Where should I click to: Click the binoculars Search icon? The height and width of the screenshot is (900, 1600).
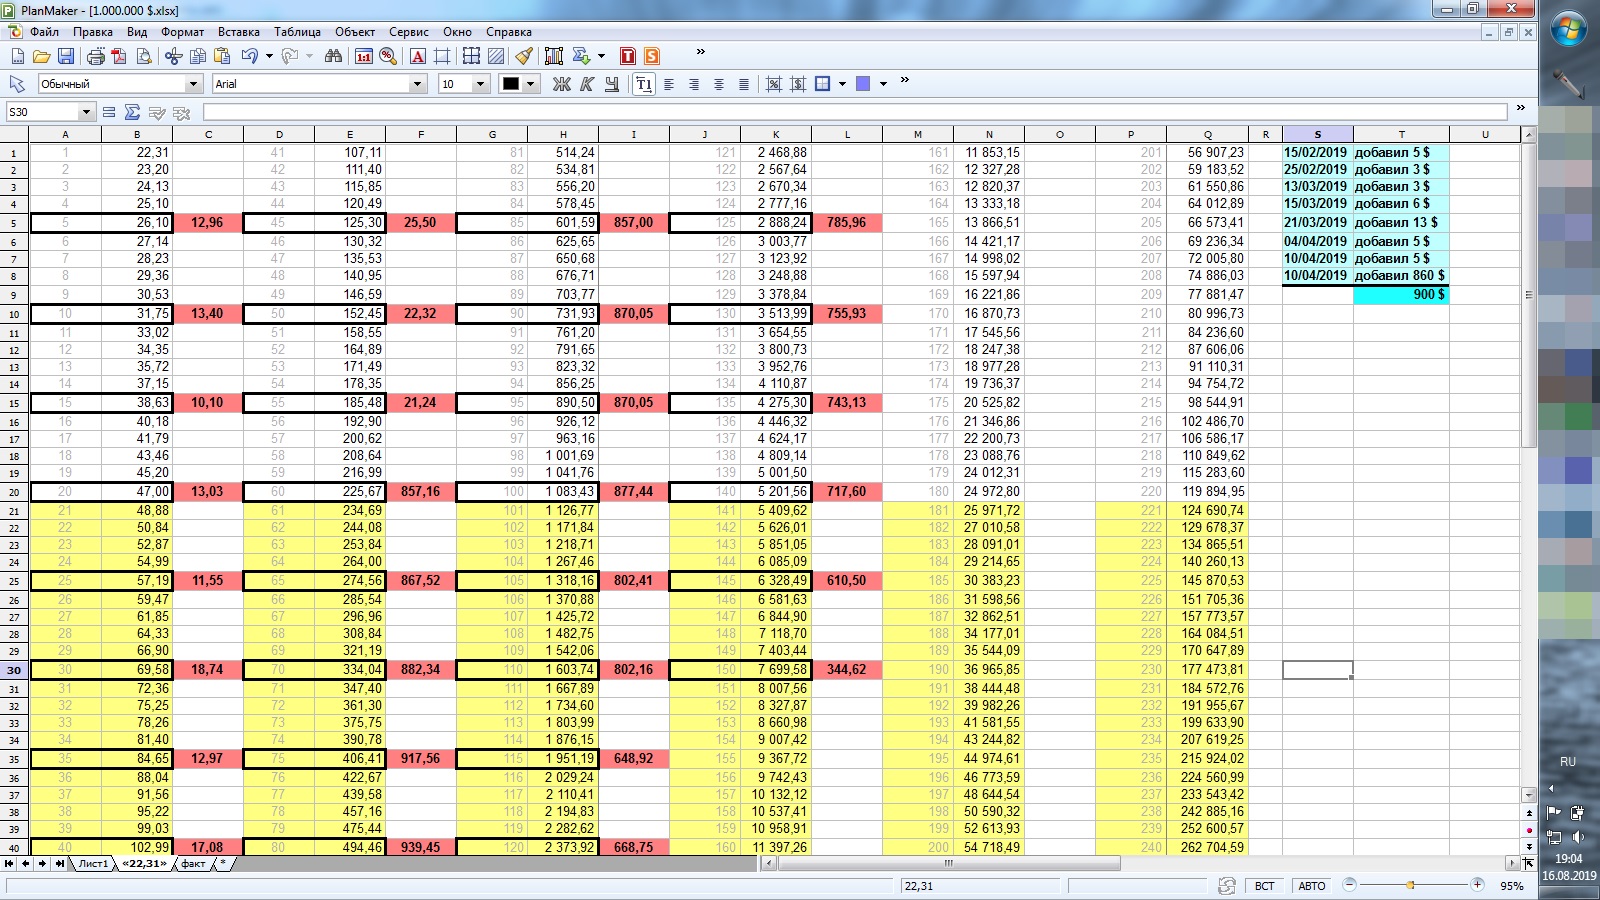tap(333, 56)
